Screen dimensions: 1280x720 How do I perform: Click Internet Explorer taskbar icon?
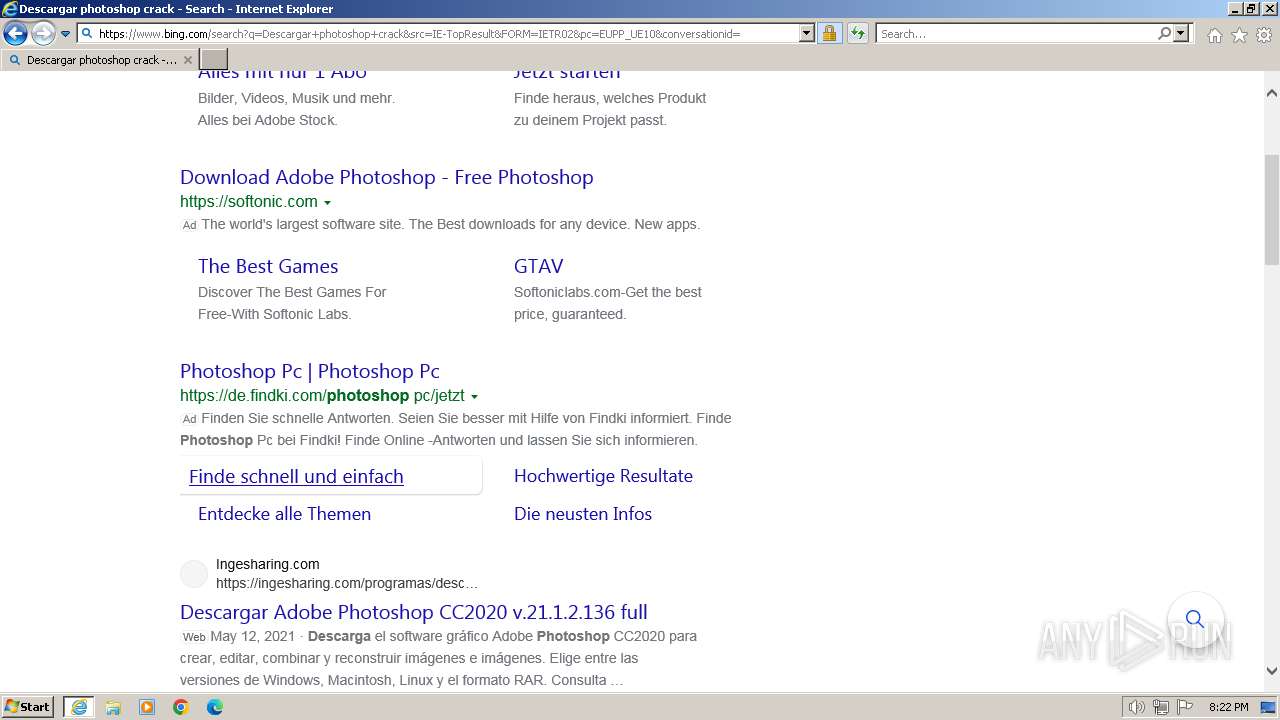coord(79,707)
